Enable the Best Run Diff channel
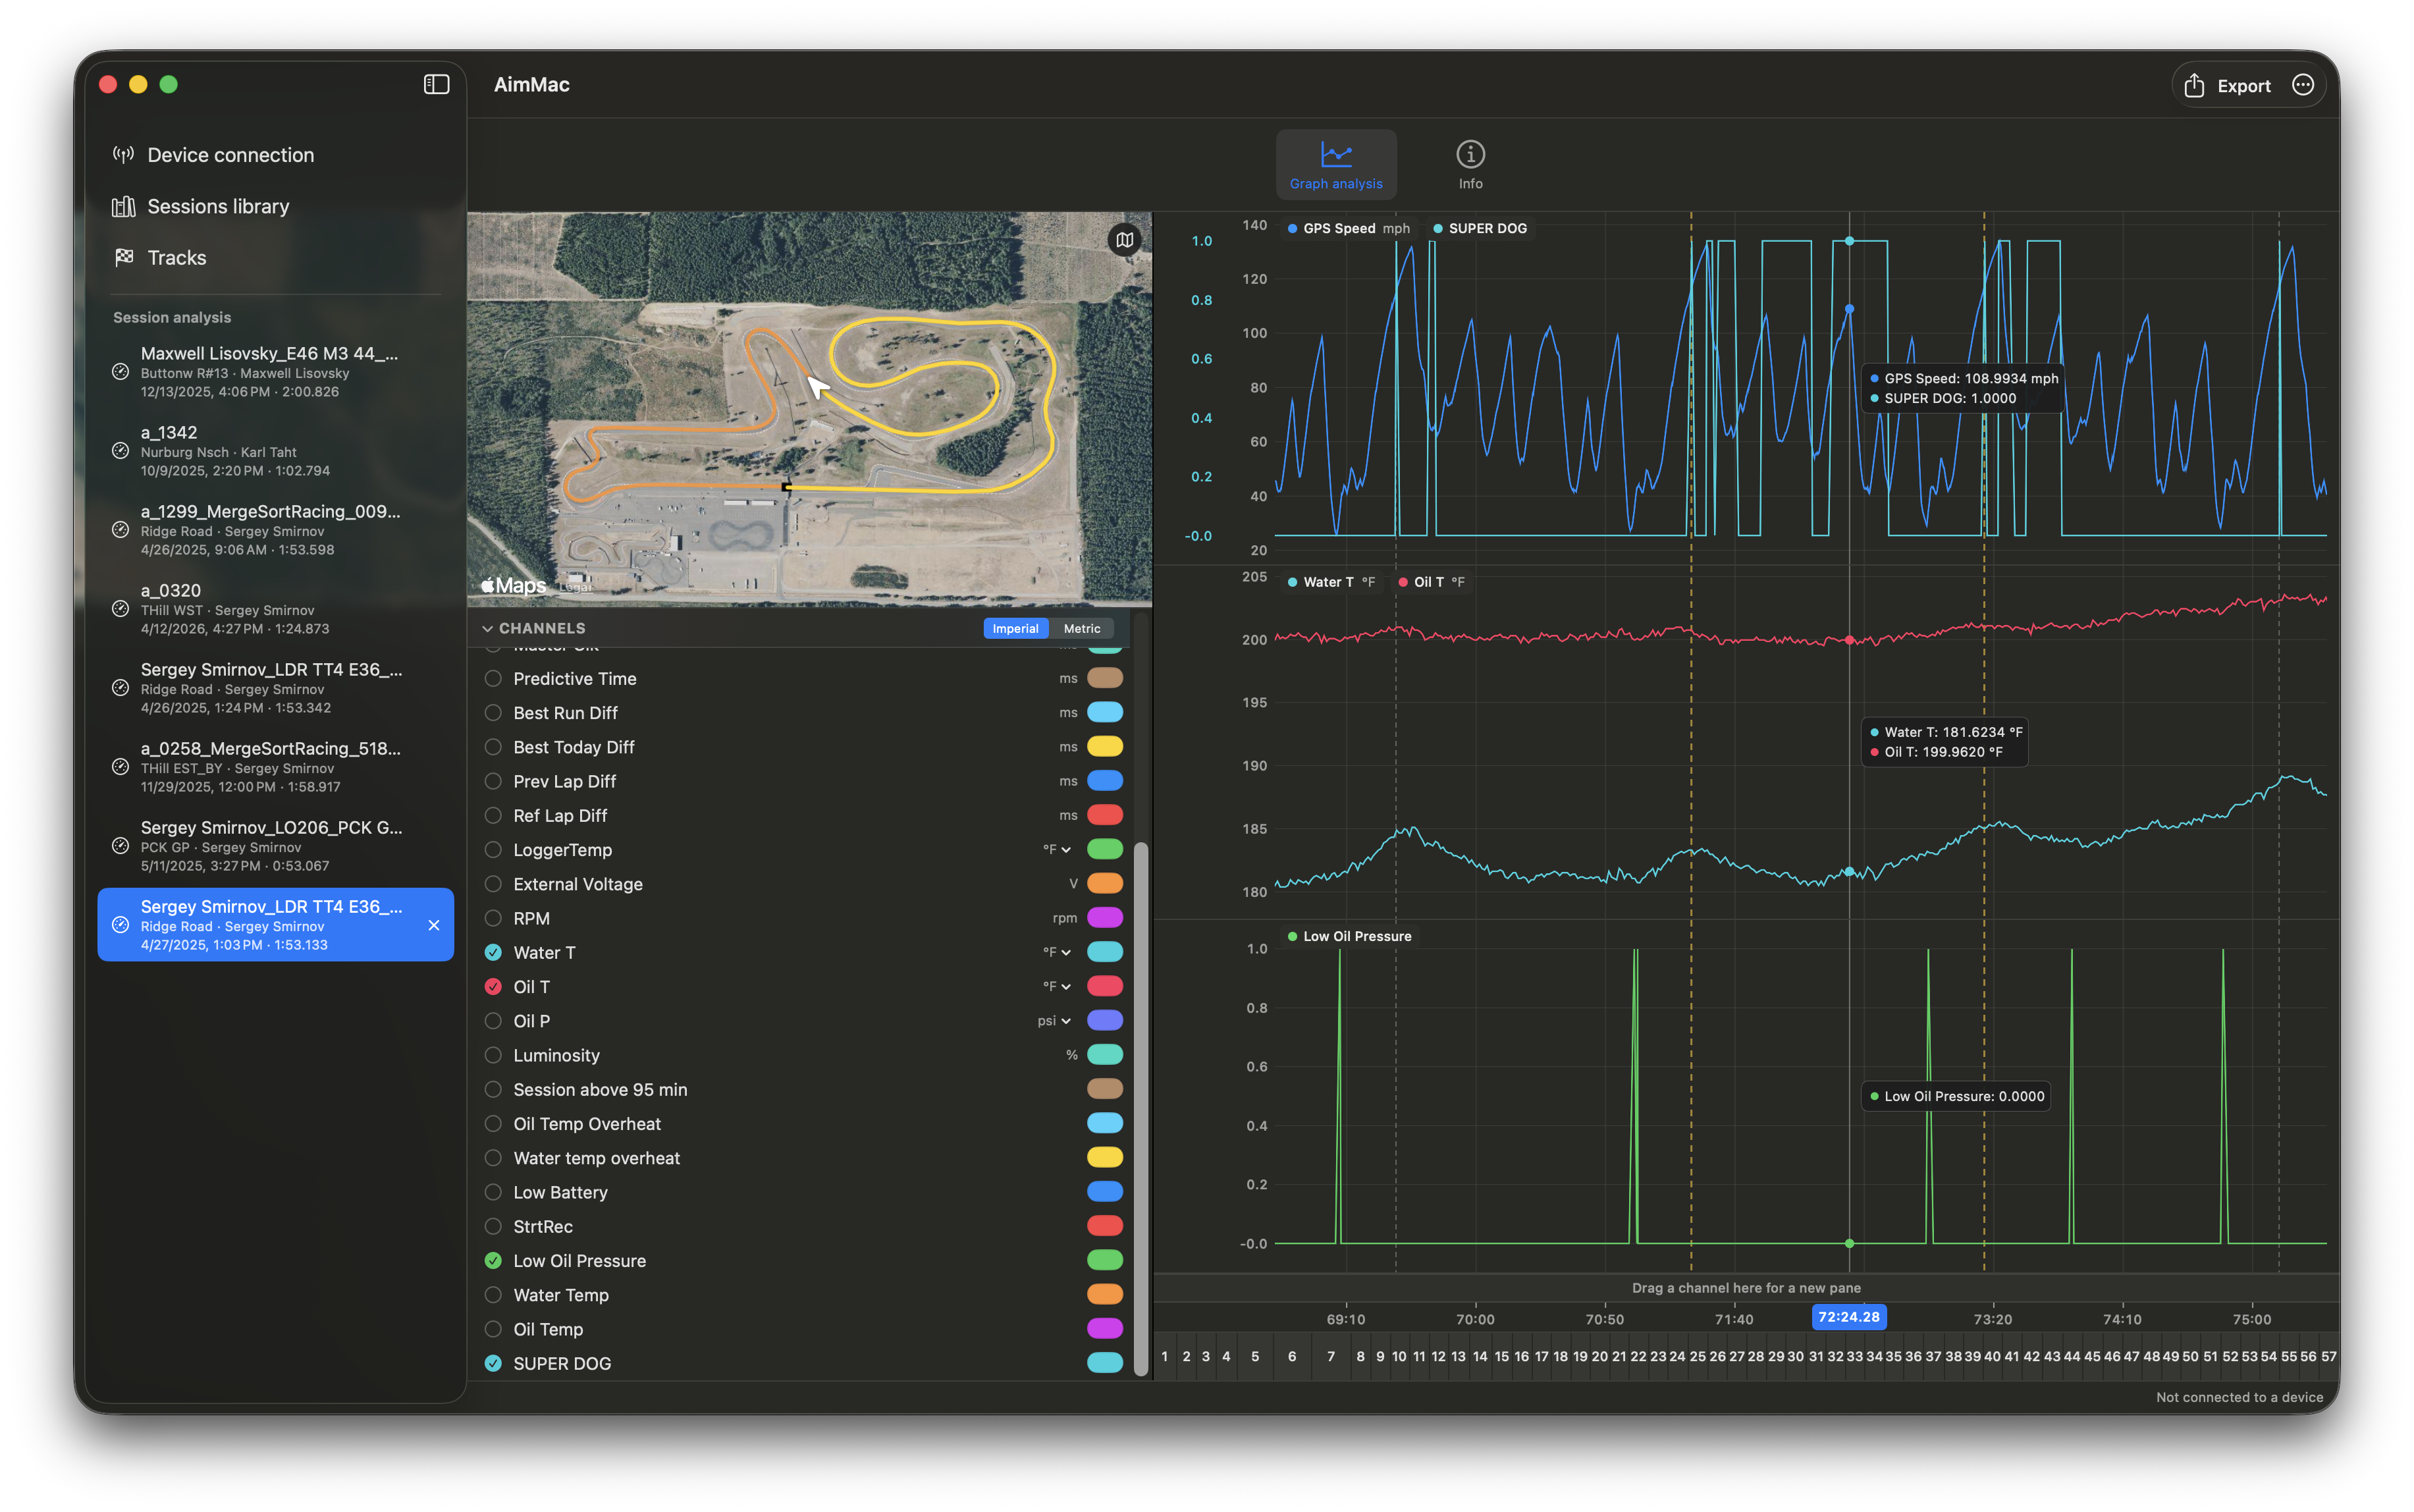 pos(493,712)
